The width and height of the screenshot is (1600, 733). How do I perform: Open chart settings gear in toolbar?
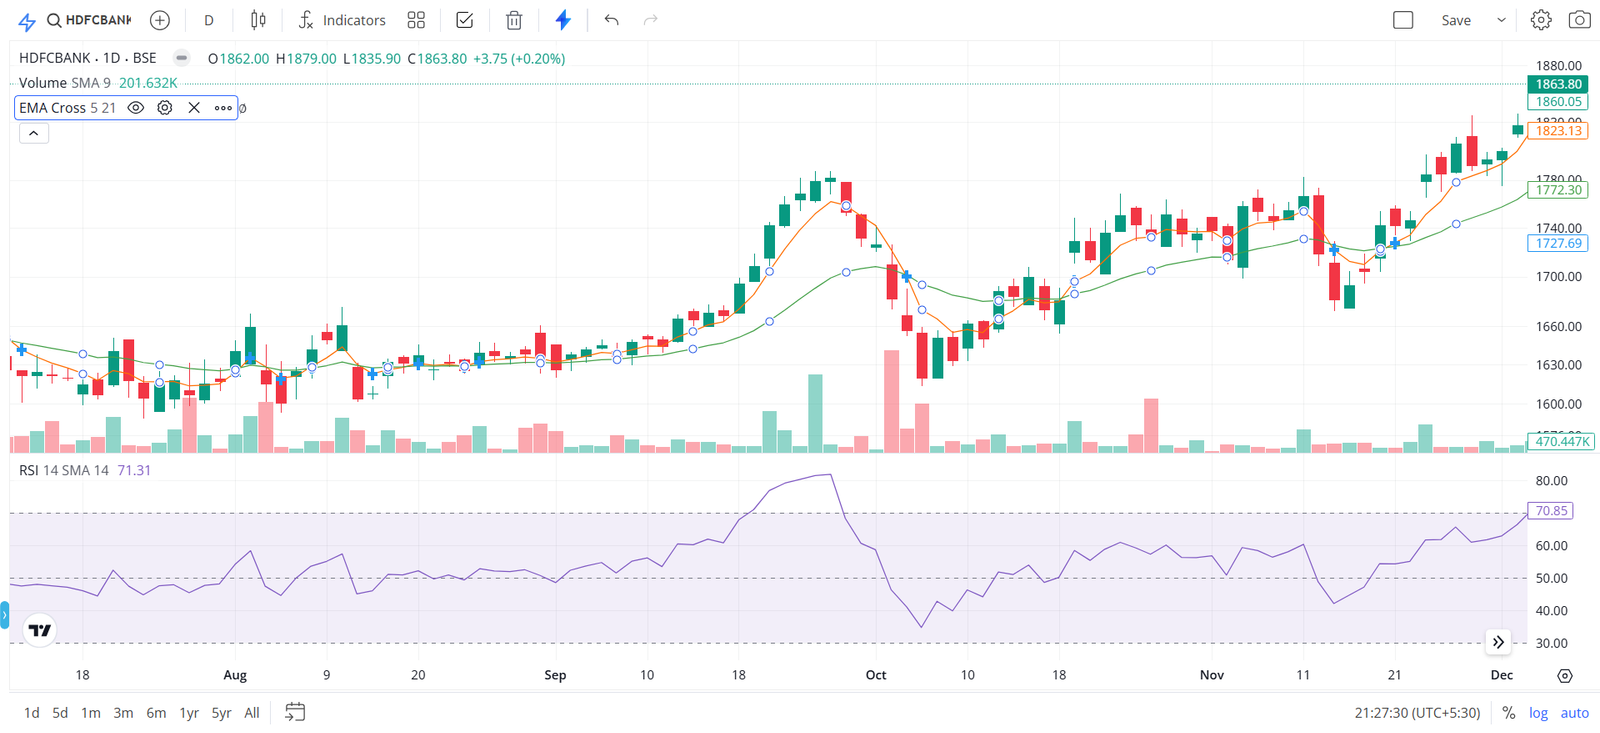pyautogui.click(x=1541, y=20)
